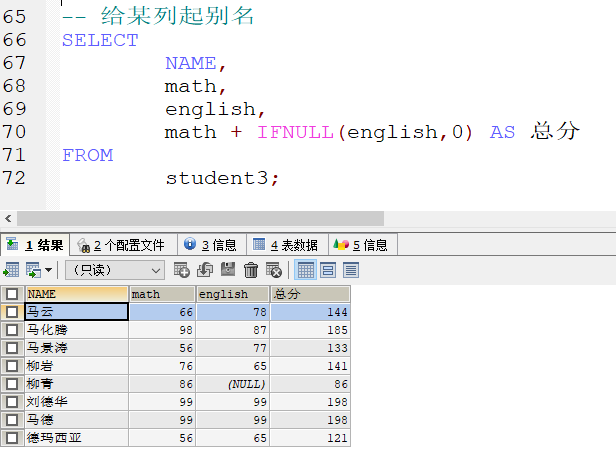Click the (NULL) english cell

click(x=233, y=384)
